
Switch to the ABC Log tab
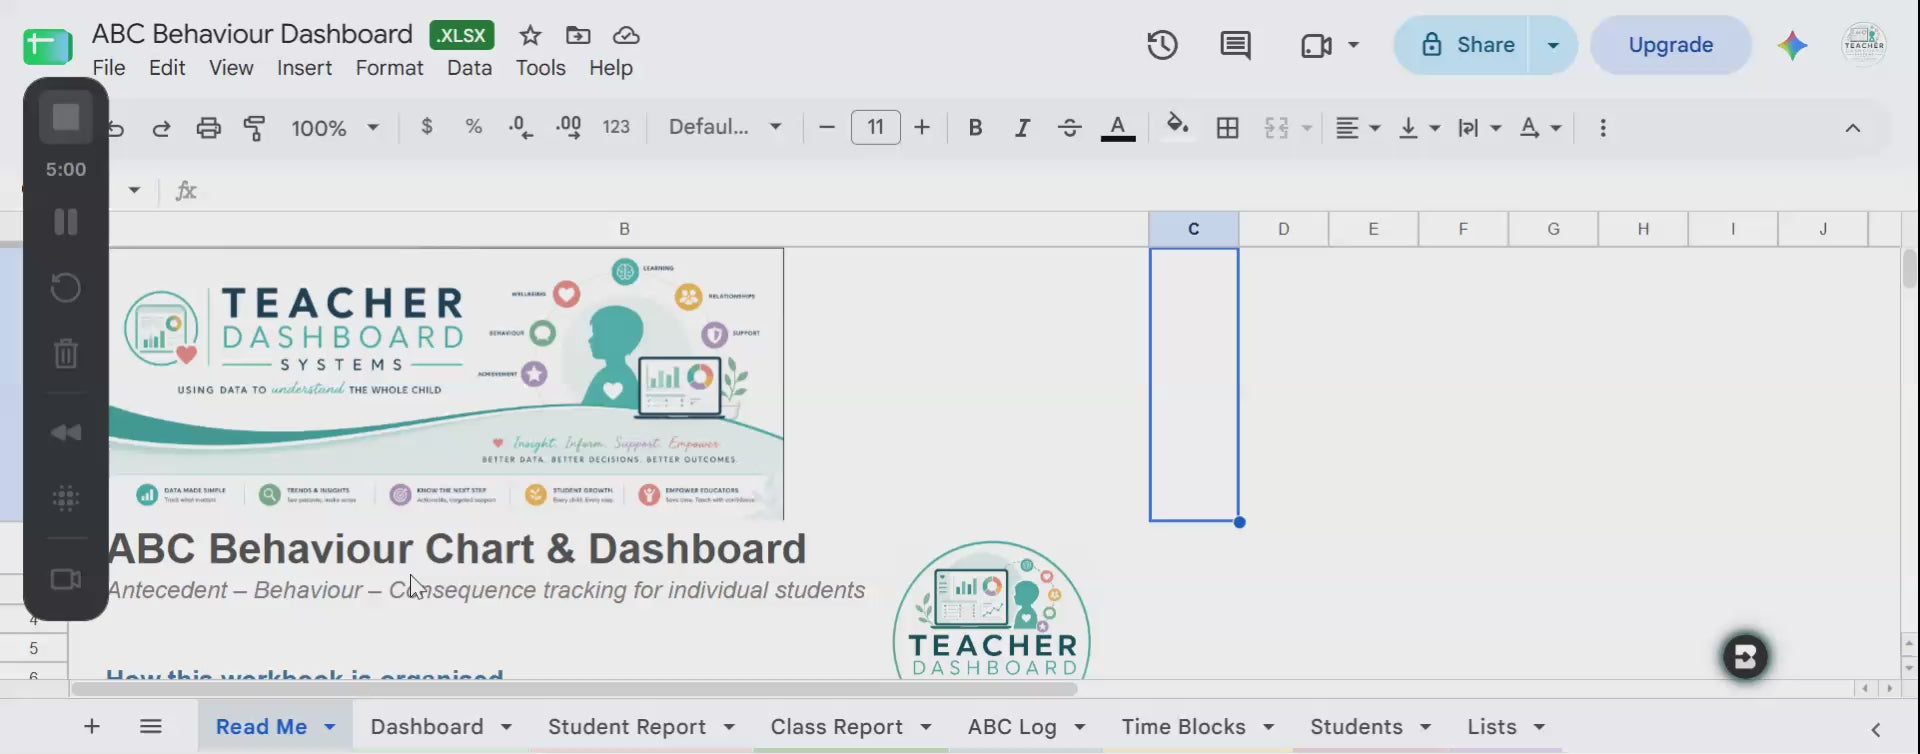coord(1012,727)
